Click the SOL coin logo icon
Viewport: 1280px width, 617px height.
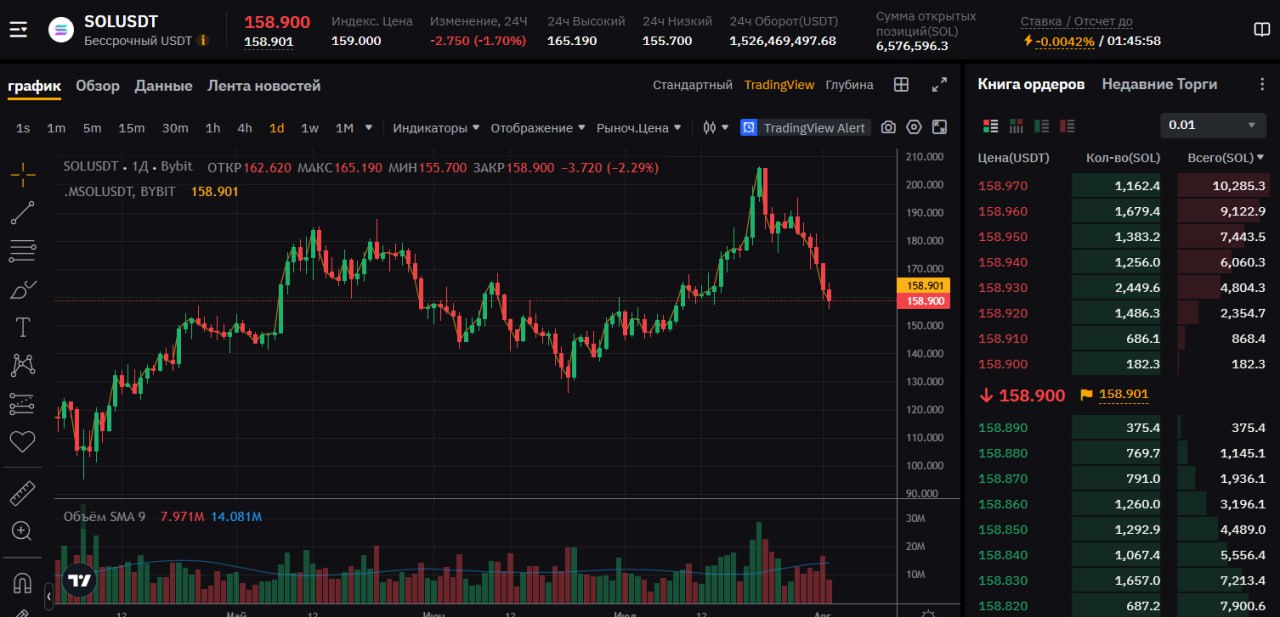pos(62,30)
